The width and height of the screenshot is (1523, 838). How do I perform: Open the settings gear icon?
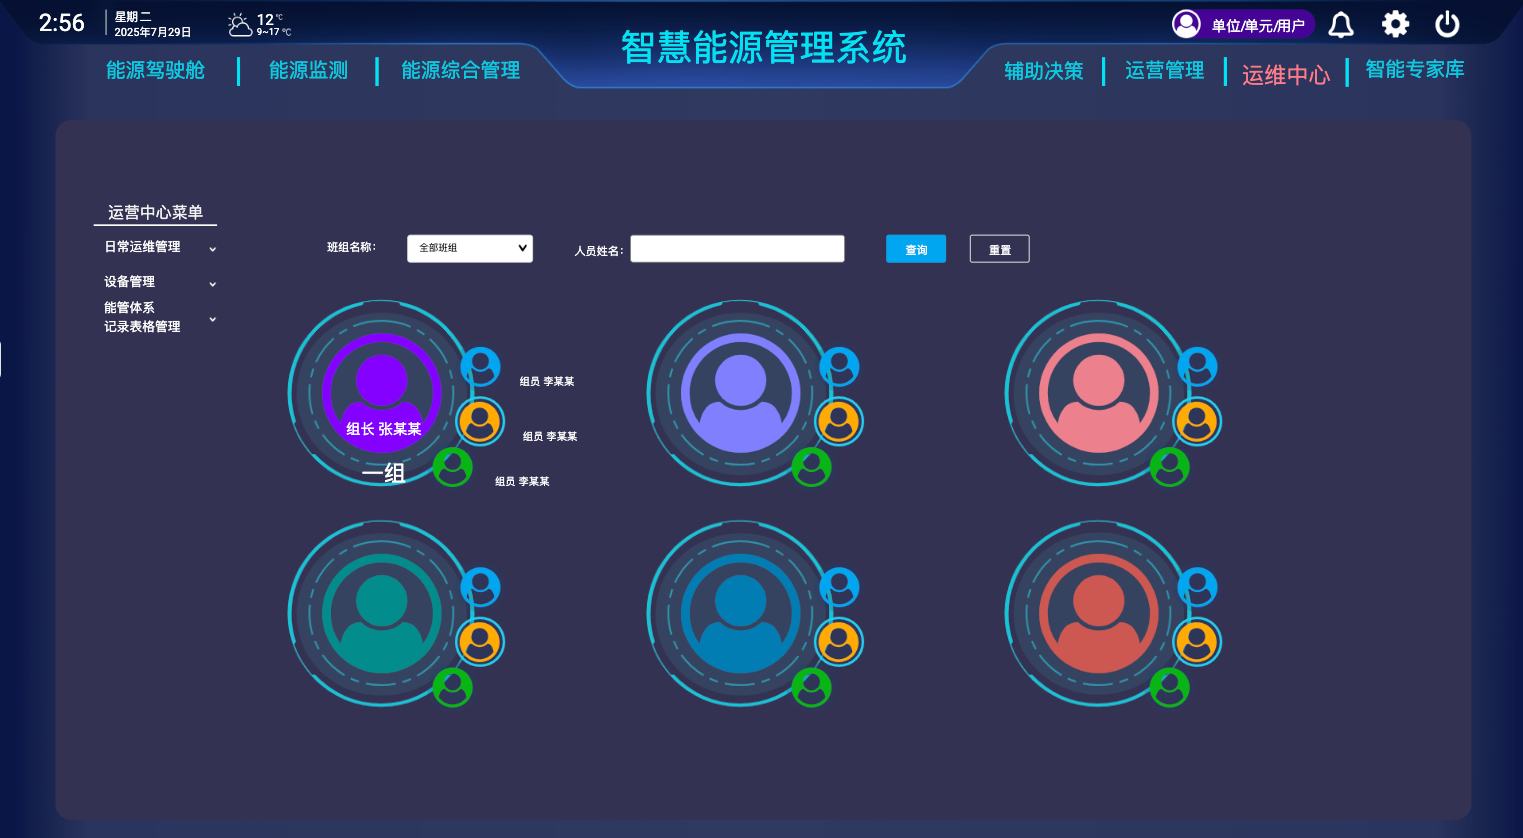[x=1395, y=24]
